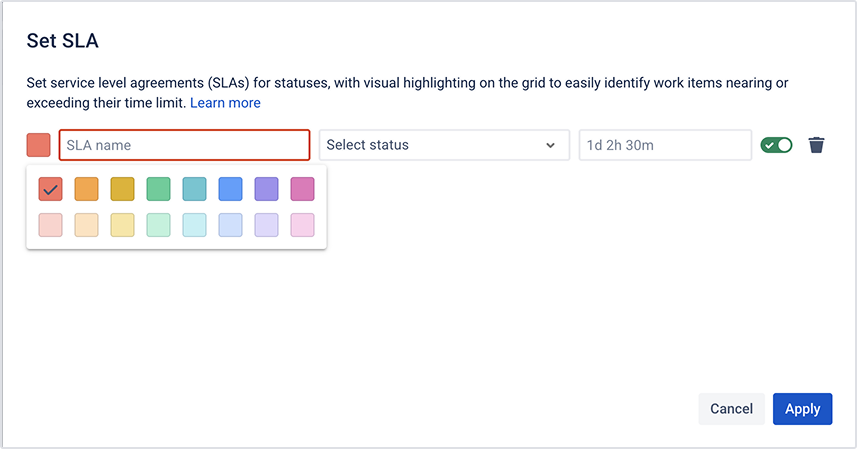The image size is (857, 449).
Task: Pick the pink color swatch
Action: tap(303, 189)
